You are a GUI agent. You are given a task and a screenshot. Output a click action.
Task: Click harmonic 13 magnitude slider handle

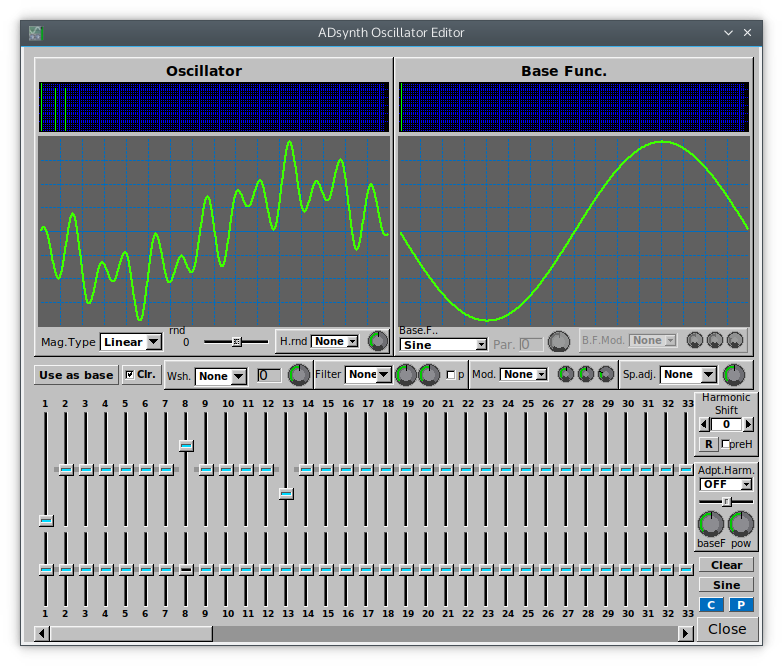point(286,494)
